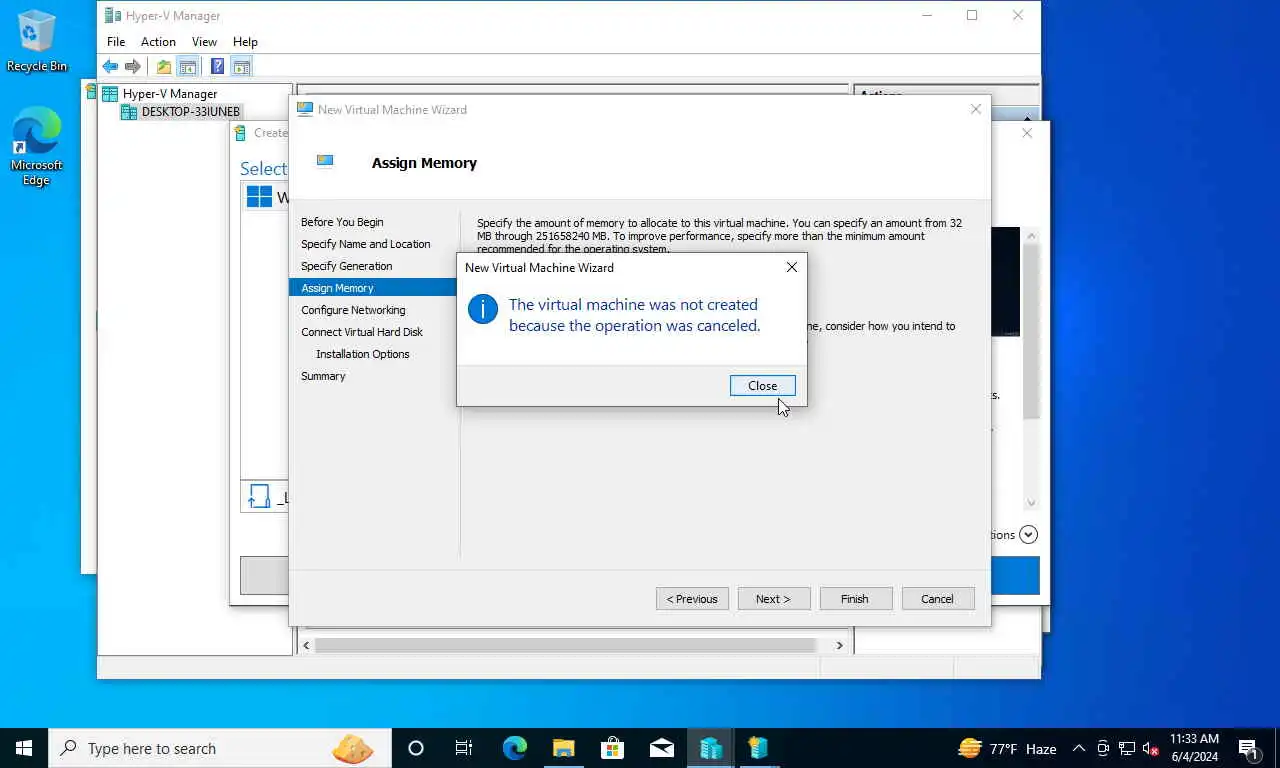Viewport: 1280px width, 768px height.
Task: Open Action Center notifications icon
Action: coord(1249,748)
